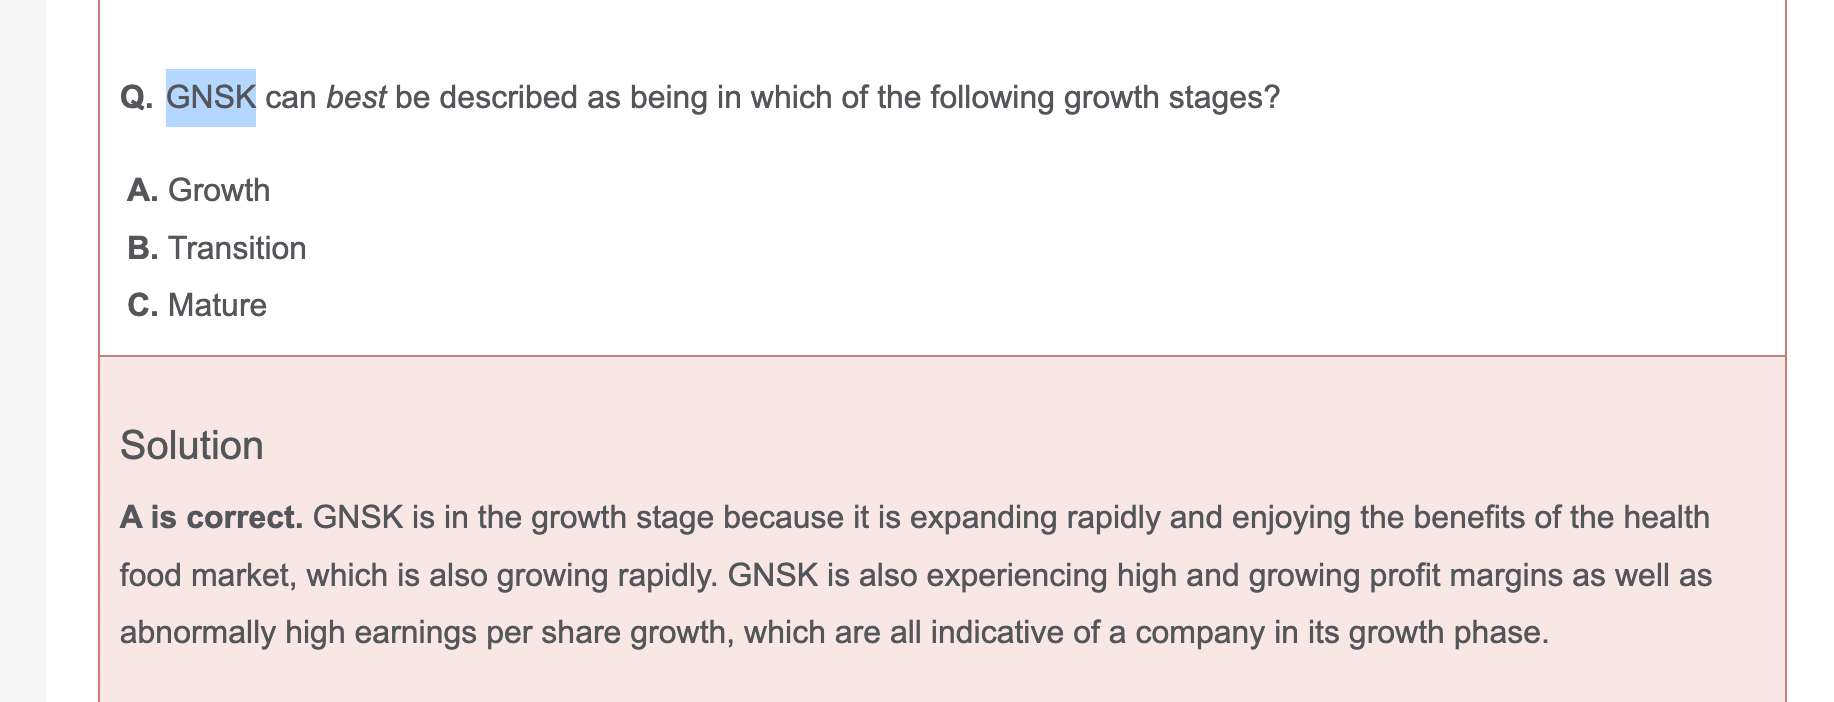This screenshot has height=702, width=1834.
Task: Click the bold letter 'B.' marker
Action: (x=143, y=248)
